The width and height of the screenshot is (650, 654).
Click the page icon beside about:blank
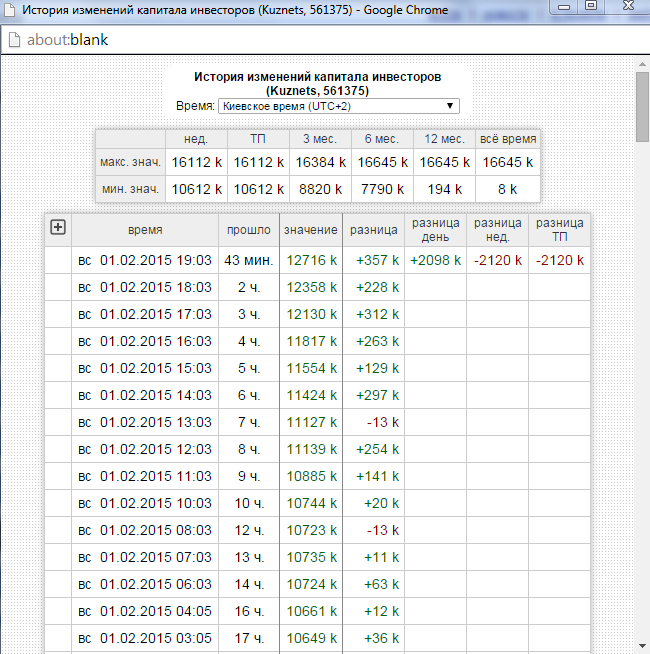[x=14, y=40]
